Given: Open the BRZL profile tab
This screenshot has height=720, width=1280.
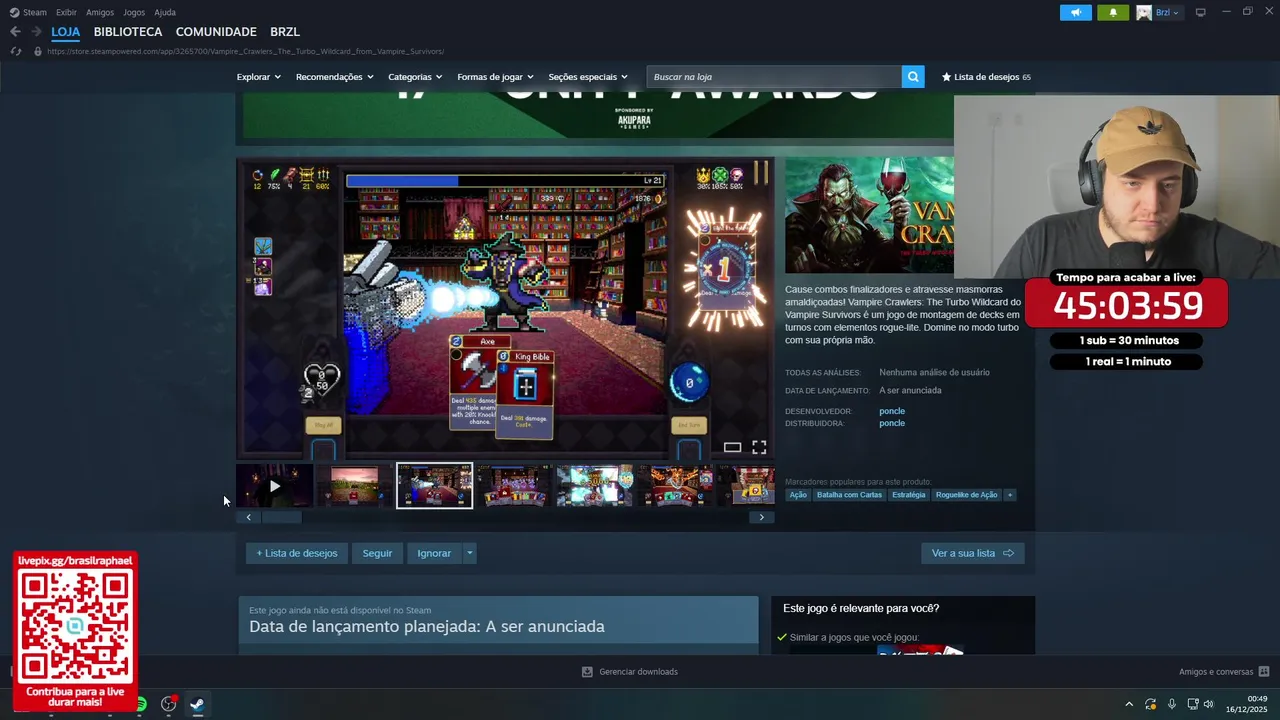Looking at the screenshot, I should tap(285, 32).
